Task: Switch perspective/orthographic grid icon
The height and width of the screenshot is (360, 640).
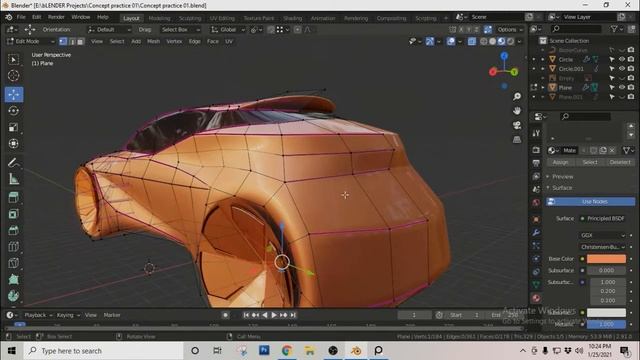Action: pos(517,139)
